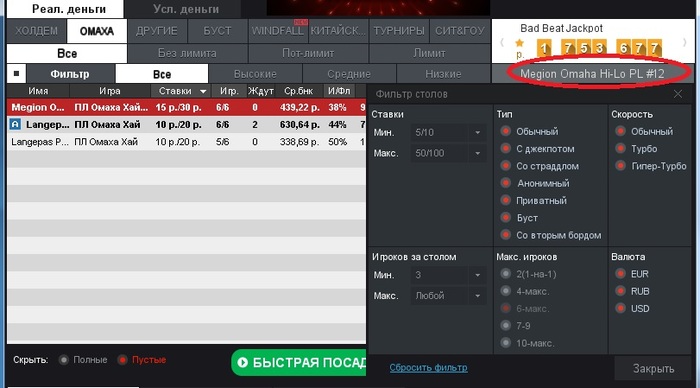Open the СИТ&ГОУ tab
This screenshot has height=388, width=700.
coord(460,31)
